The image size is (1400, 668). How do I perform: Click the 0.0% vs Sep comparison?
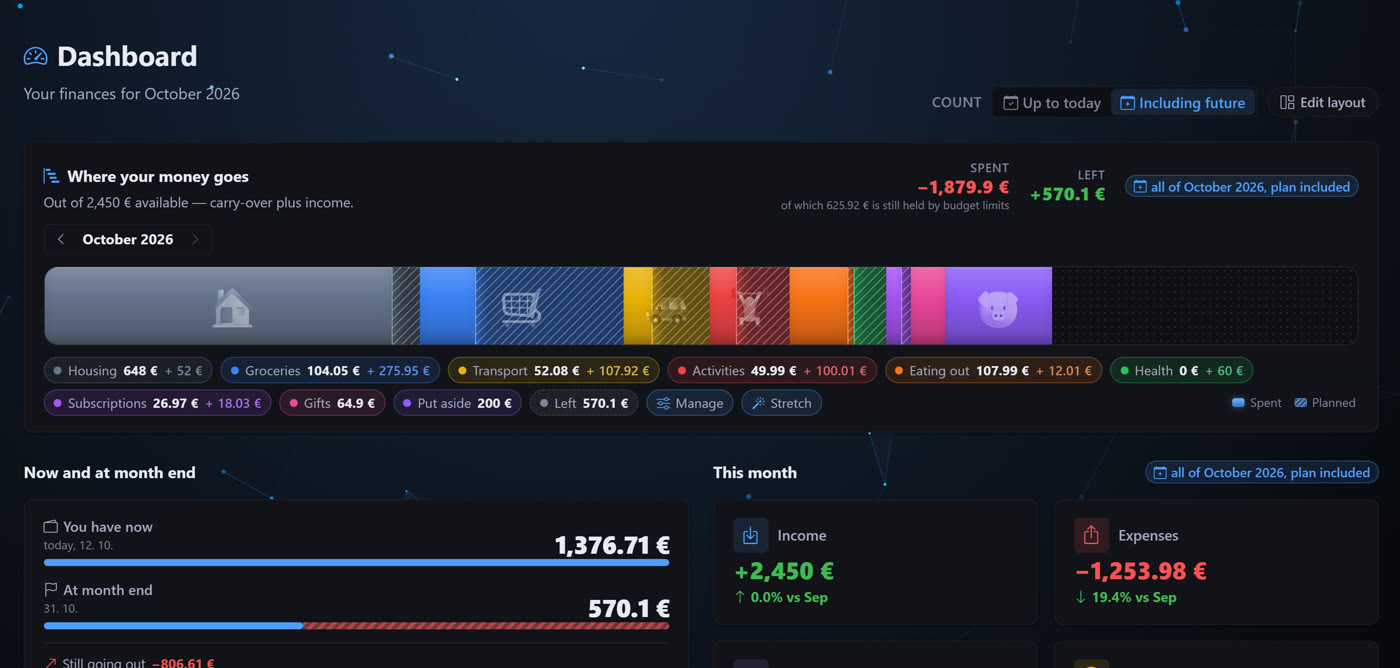point(781,597)
